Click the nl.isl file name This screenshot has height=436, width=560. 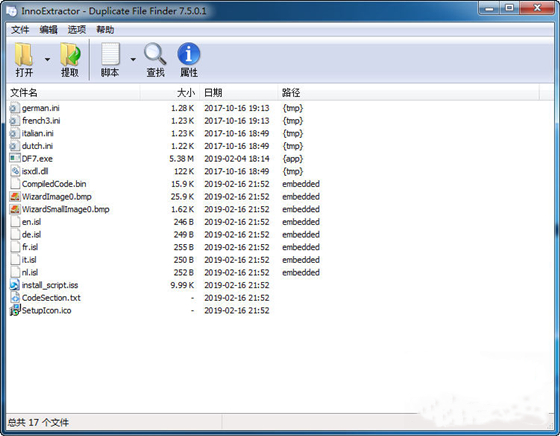point(30,272)
